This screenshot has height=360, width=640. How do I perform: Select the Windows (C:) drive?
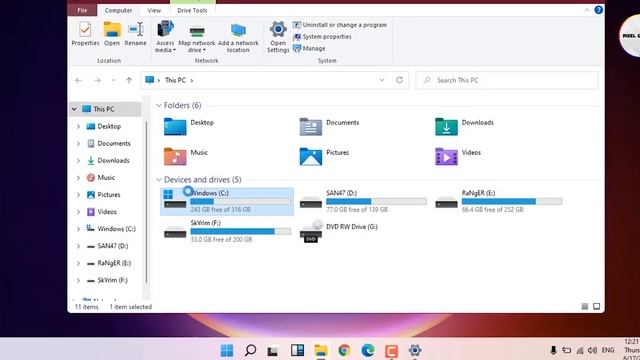(x=227, y=201)
